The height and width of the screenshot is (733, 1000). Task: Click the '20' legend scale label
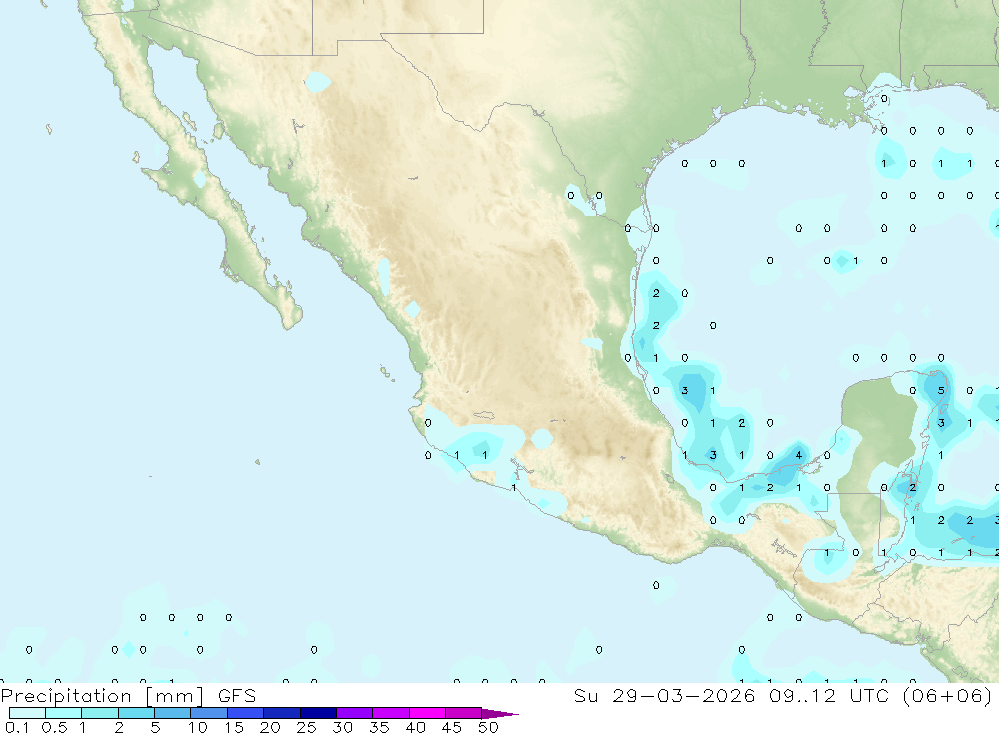click(x=270, y=727)
